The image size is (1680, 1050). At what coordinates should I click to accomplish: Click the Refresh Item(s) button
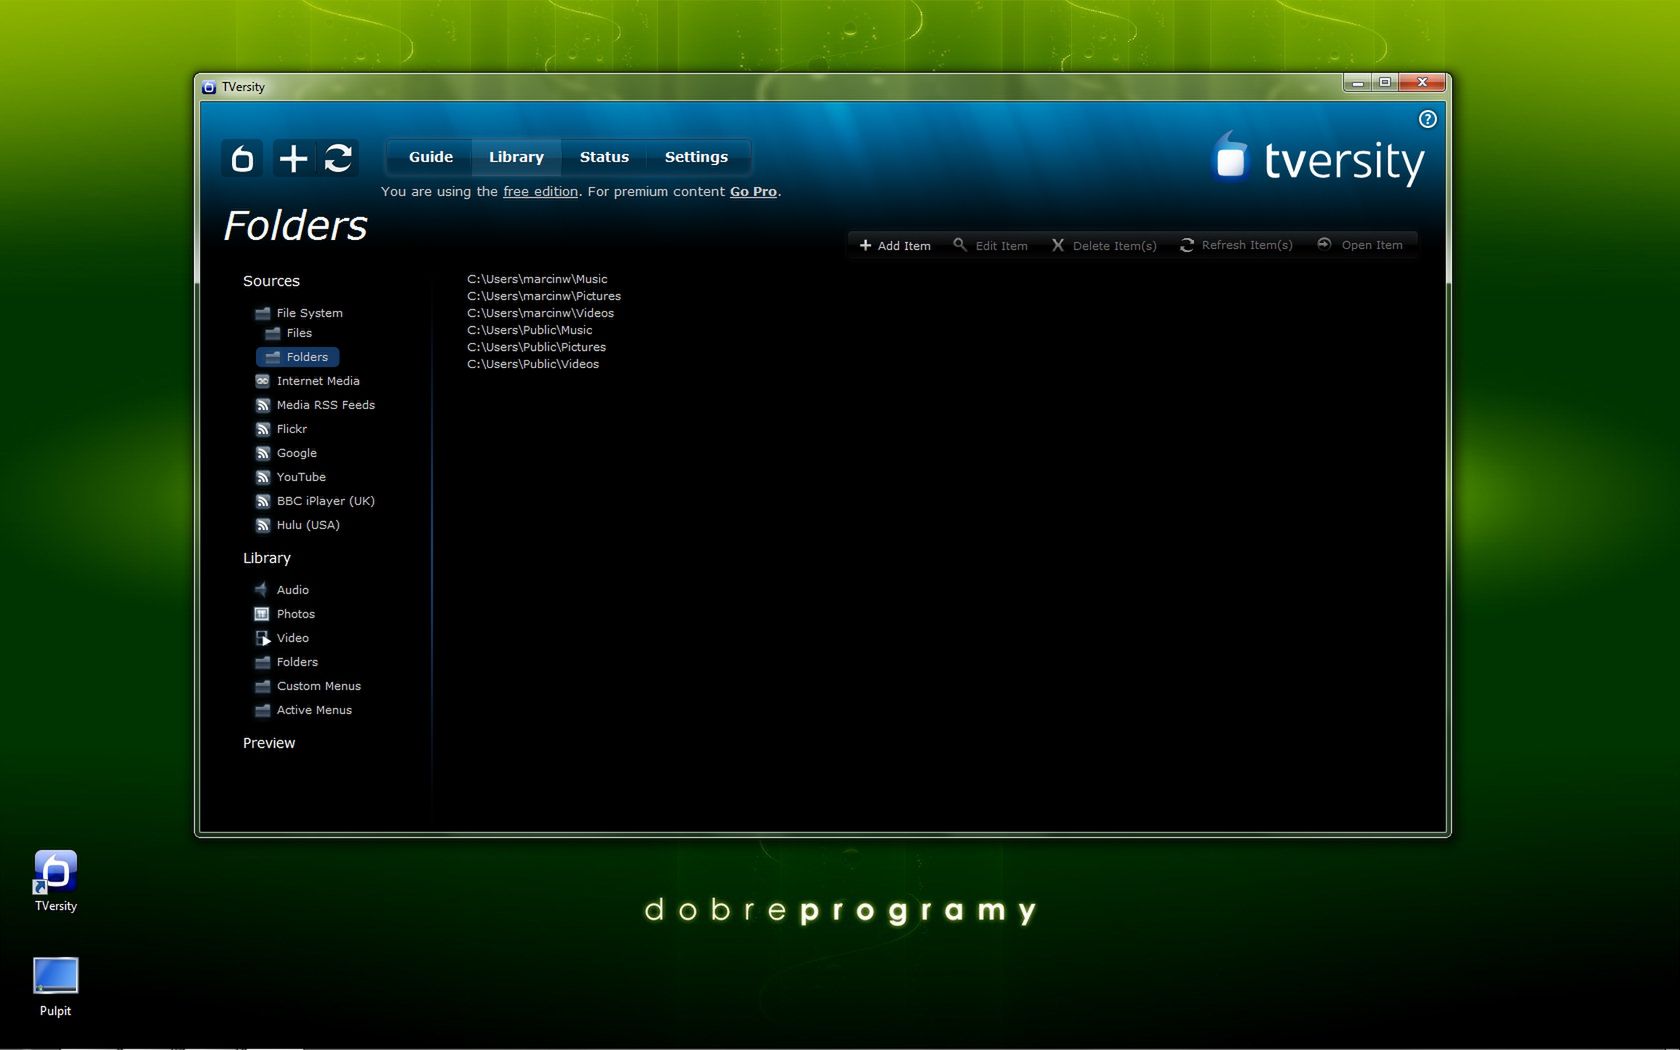click(x=1236, y=245)
